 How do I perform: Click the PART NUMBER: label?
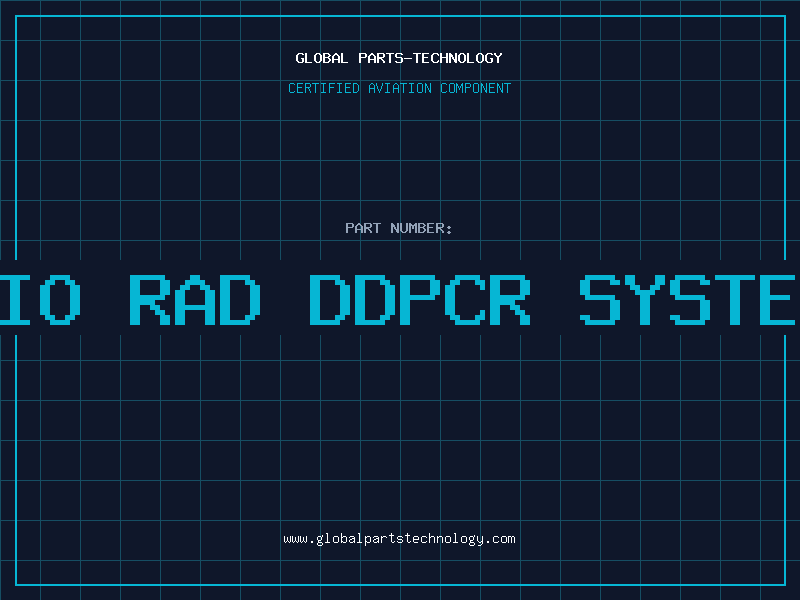399,228
